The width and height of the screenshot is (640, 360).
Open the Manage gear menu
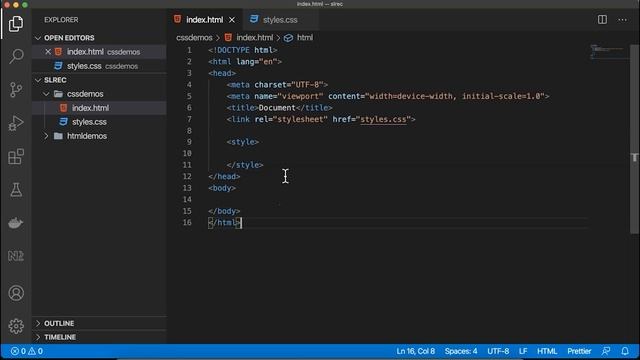(16, 326)
